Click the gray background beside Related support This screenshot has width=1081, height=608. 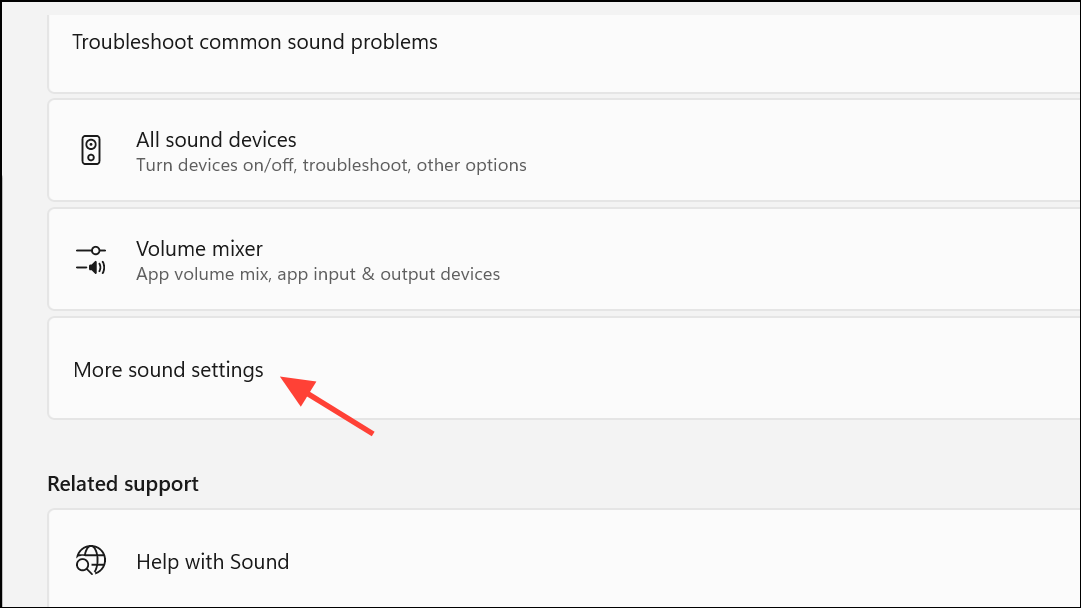tap(600, 484)
